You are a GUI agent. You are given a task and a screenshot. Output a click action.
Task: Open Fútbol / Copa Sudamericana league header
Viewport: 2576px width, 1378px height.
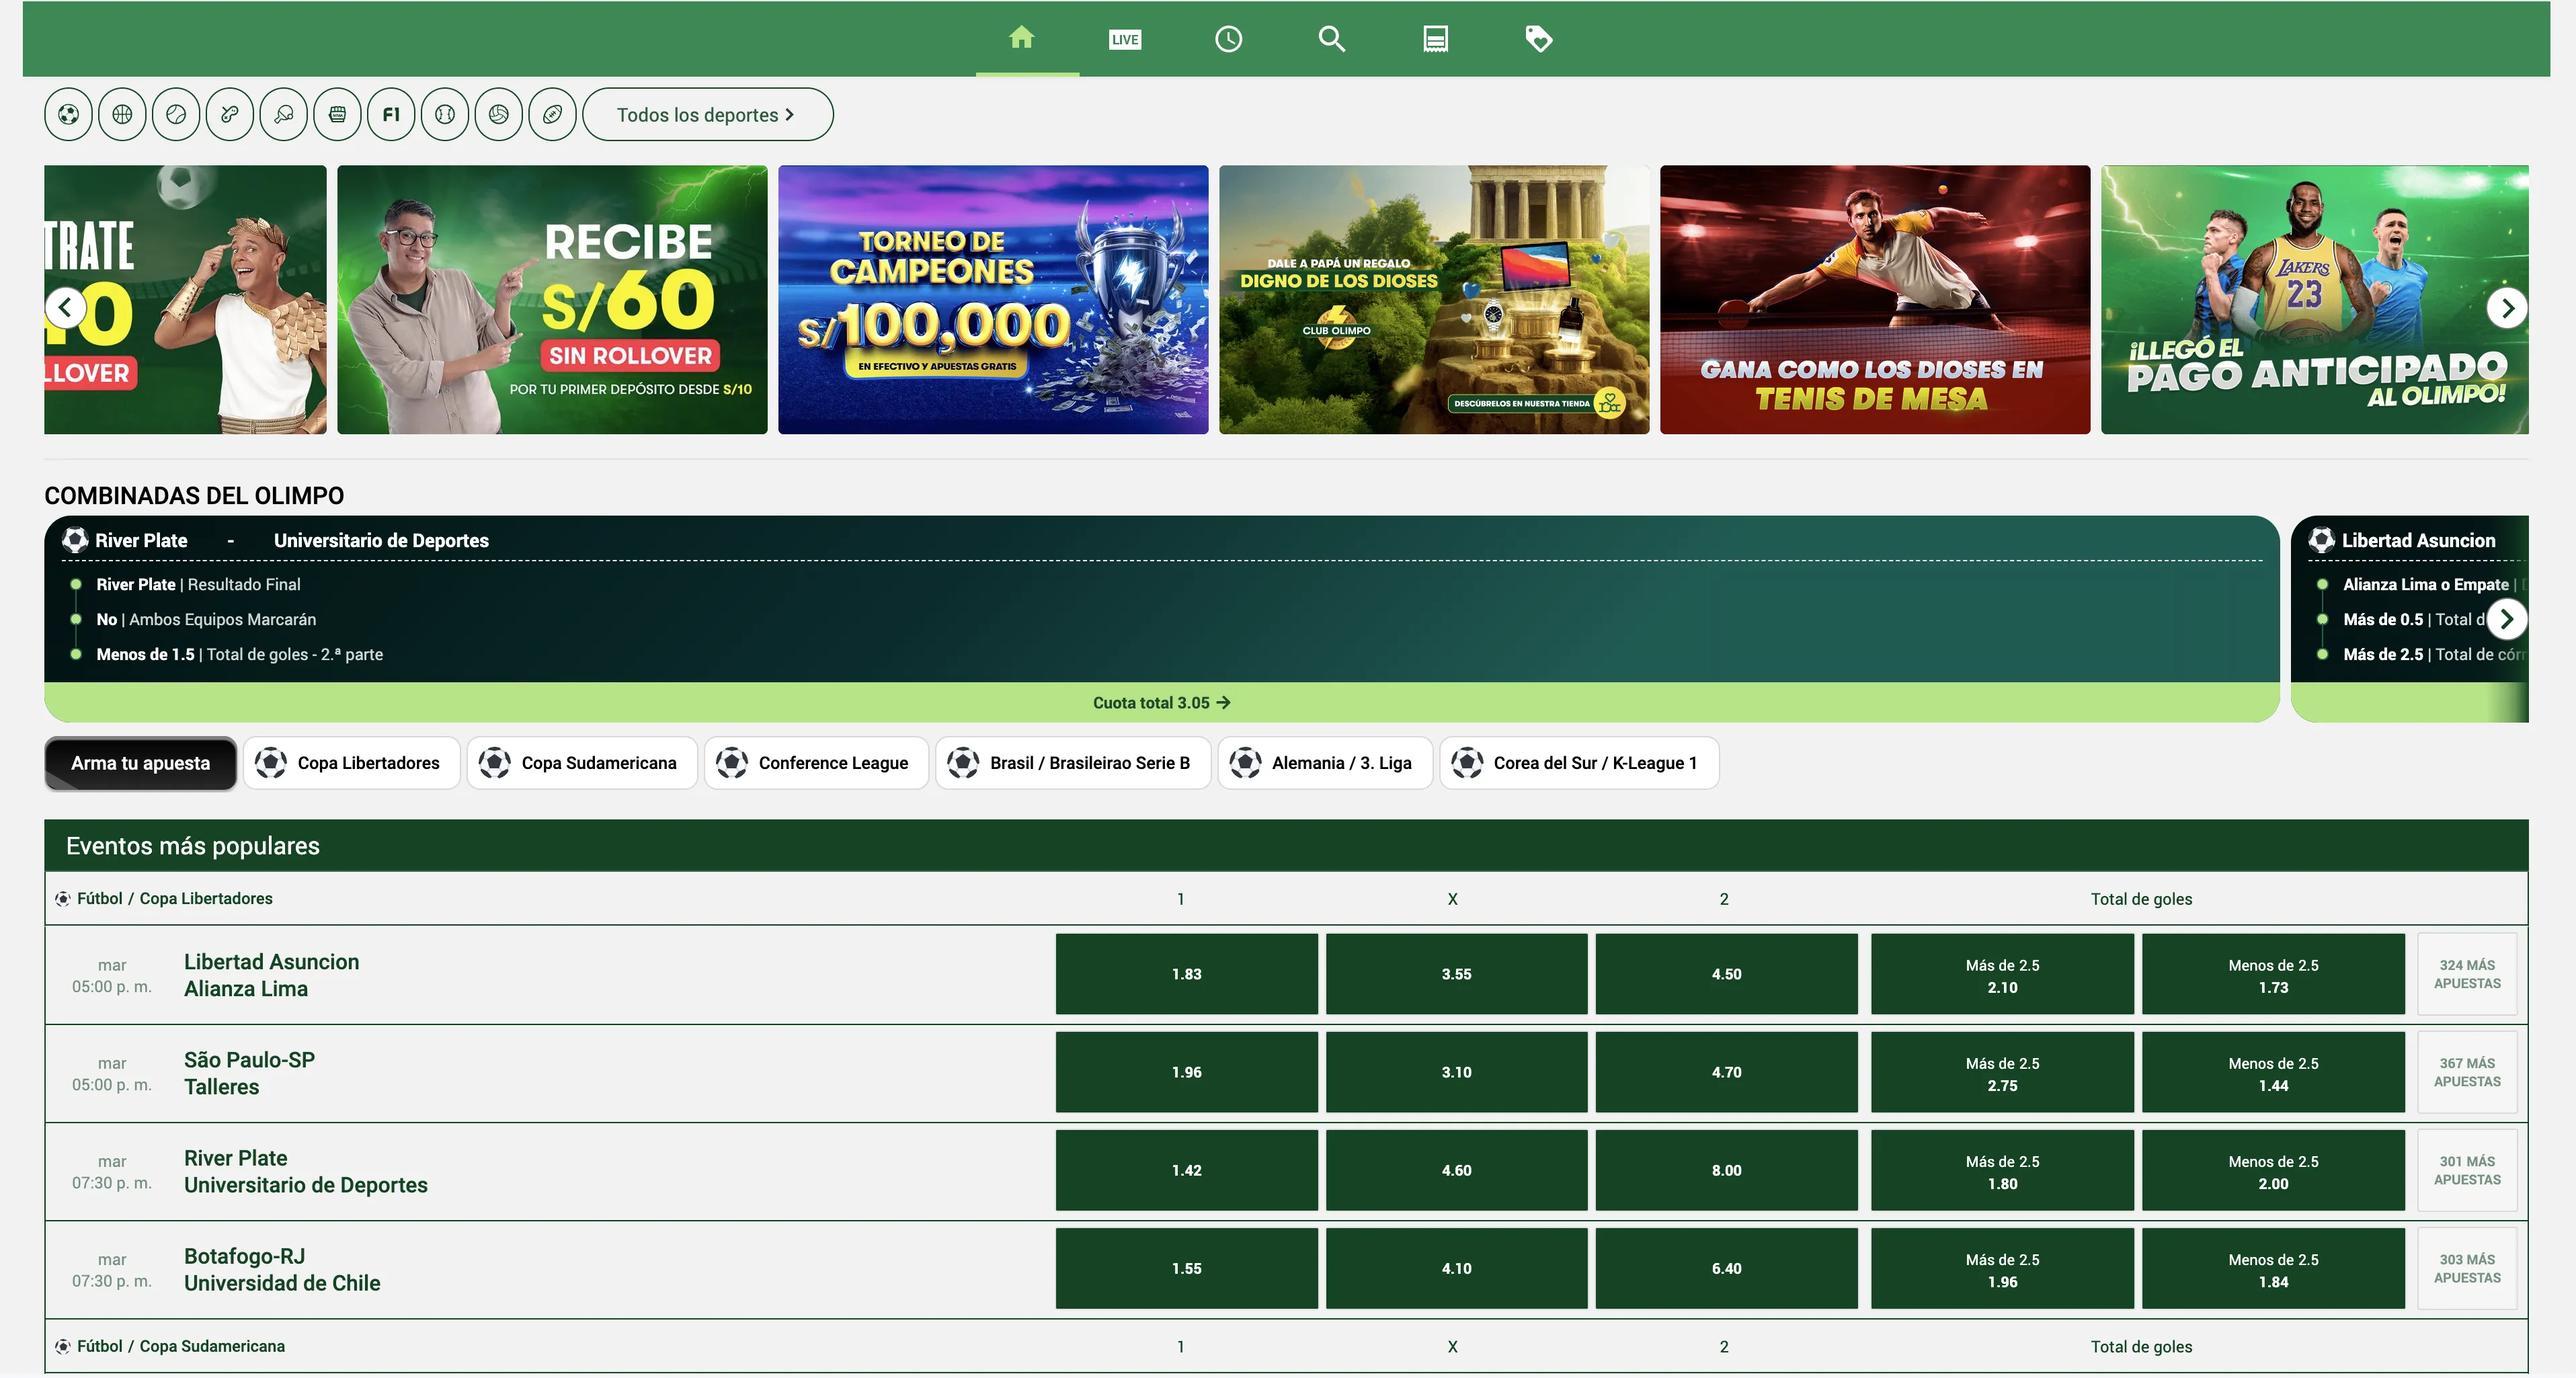(180, 1346)
